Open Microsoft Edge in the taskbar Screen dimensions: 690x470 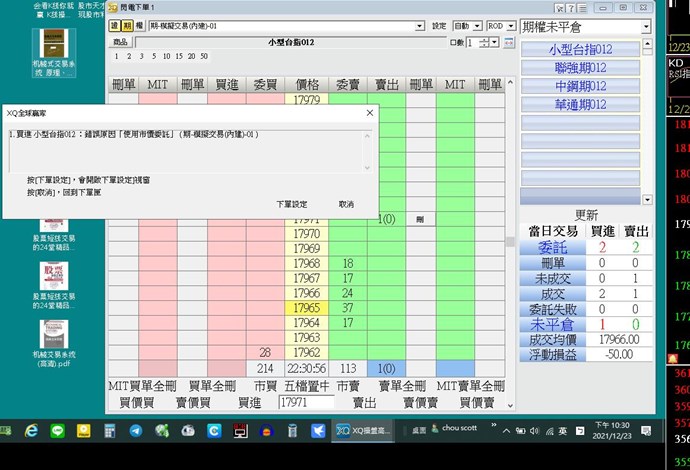point(214,431)
